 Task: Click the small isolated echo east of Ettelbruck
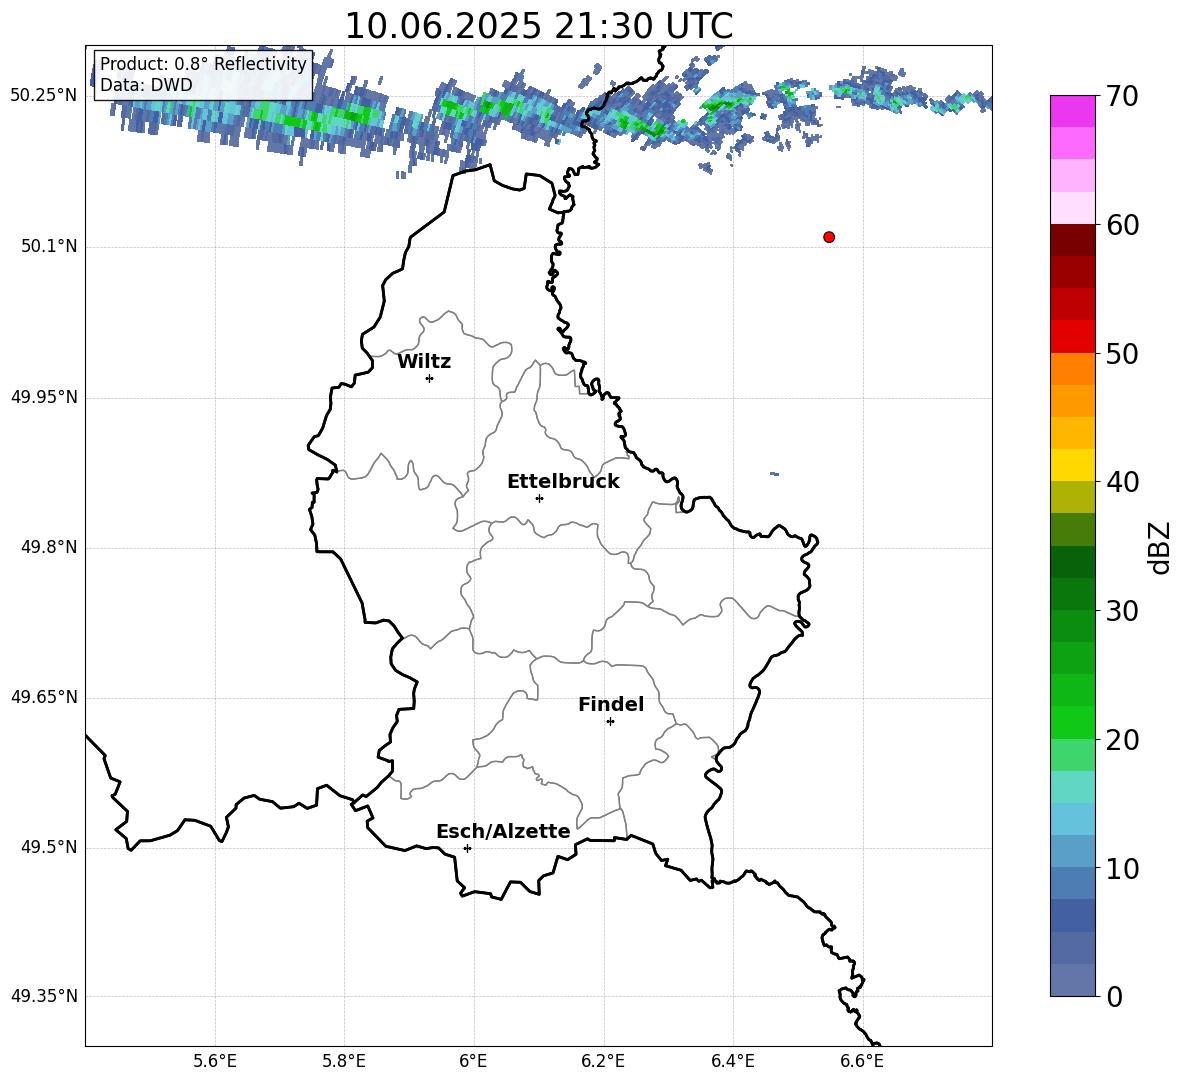pyautogui.click(x=774, y=474)
